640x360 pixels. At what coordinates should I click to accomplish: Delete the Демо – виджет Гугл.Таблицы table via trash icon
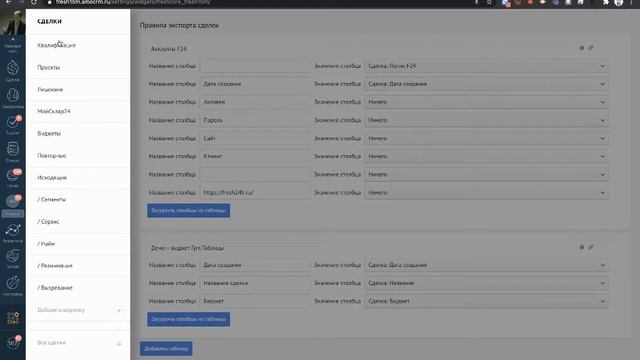(x=582, y=247)
